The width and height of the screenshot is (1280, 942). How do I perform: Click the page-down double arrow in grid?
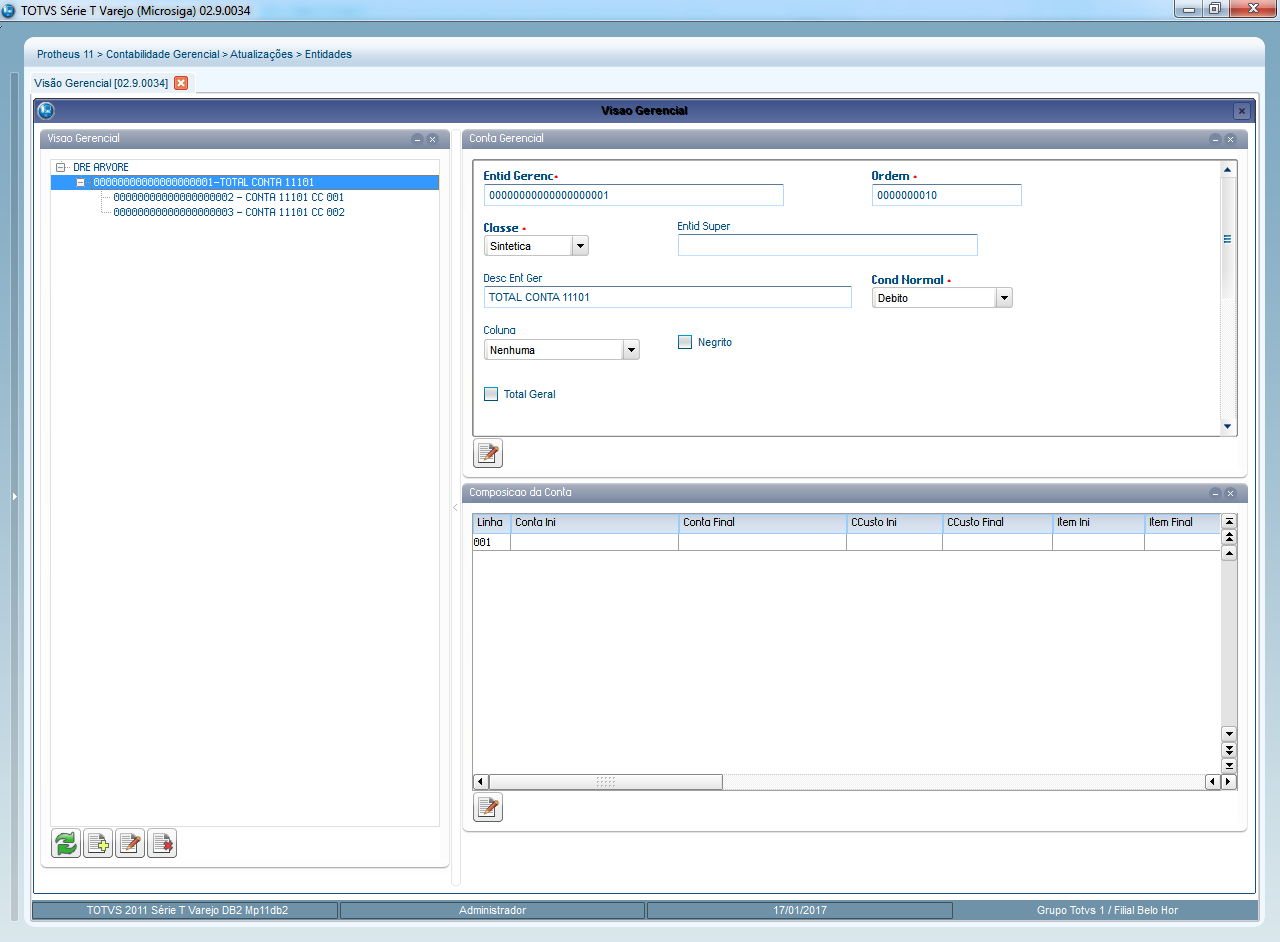coord(1230,749)
